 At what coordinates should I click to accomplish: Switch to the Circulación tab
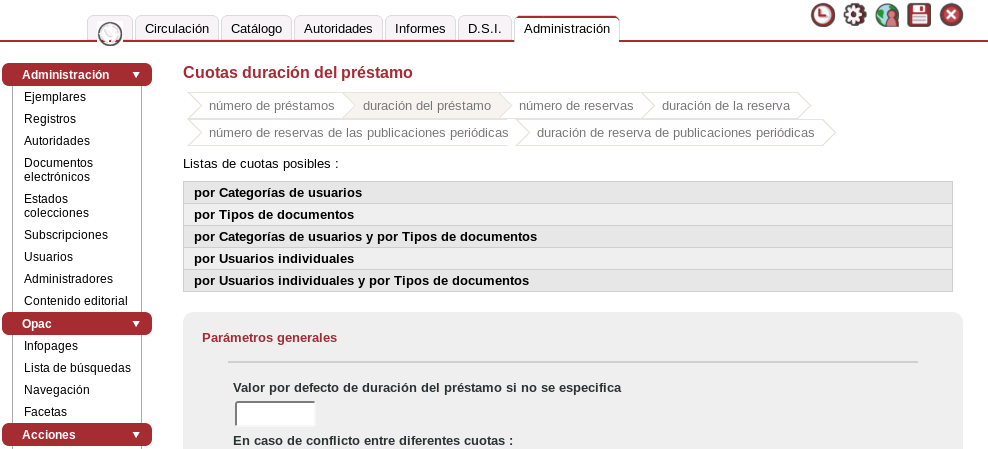coord(177,29)
